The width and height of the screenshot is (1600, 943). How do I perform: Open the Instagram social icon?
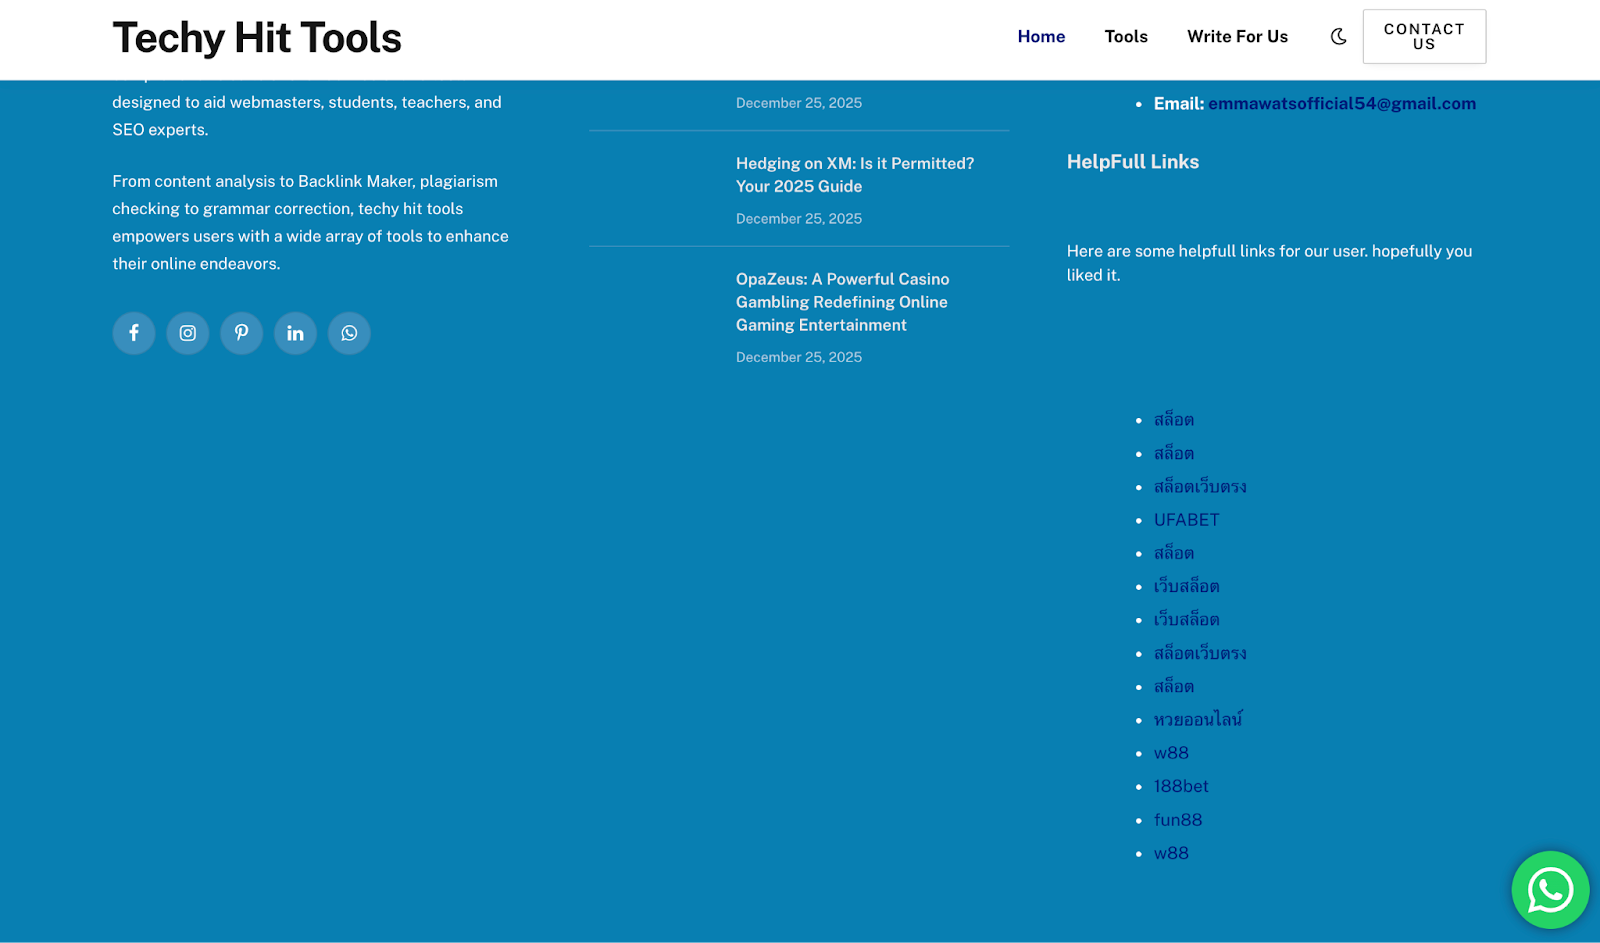click(188, 333)
